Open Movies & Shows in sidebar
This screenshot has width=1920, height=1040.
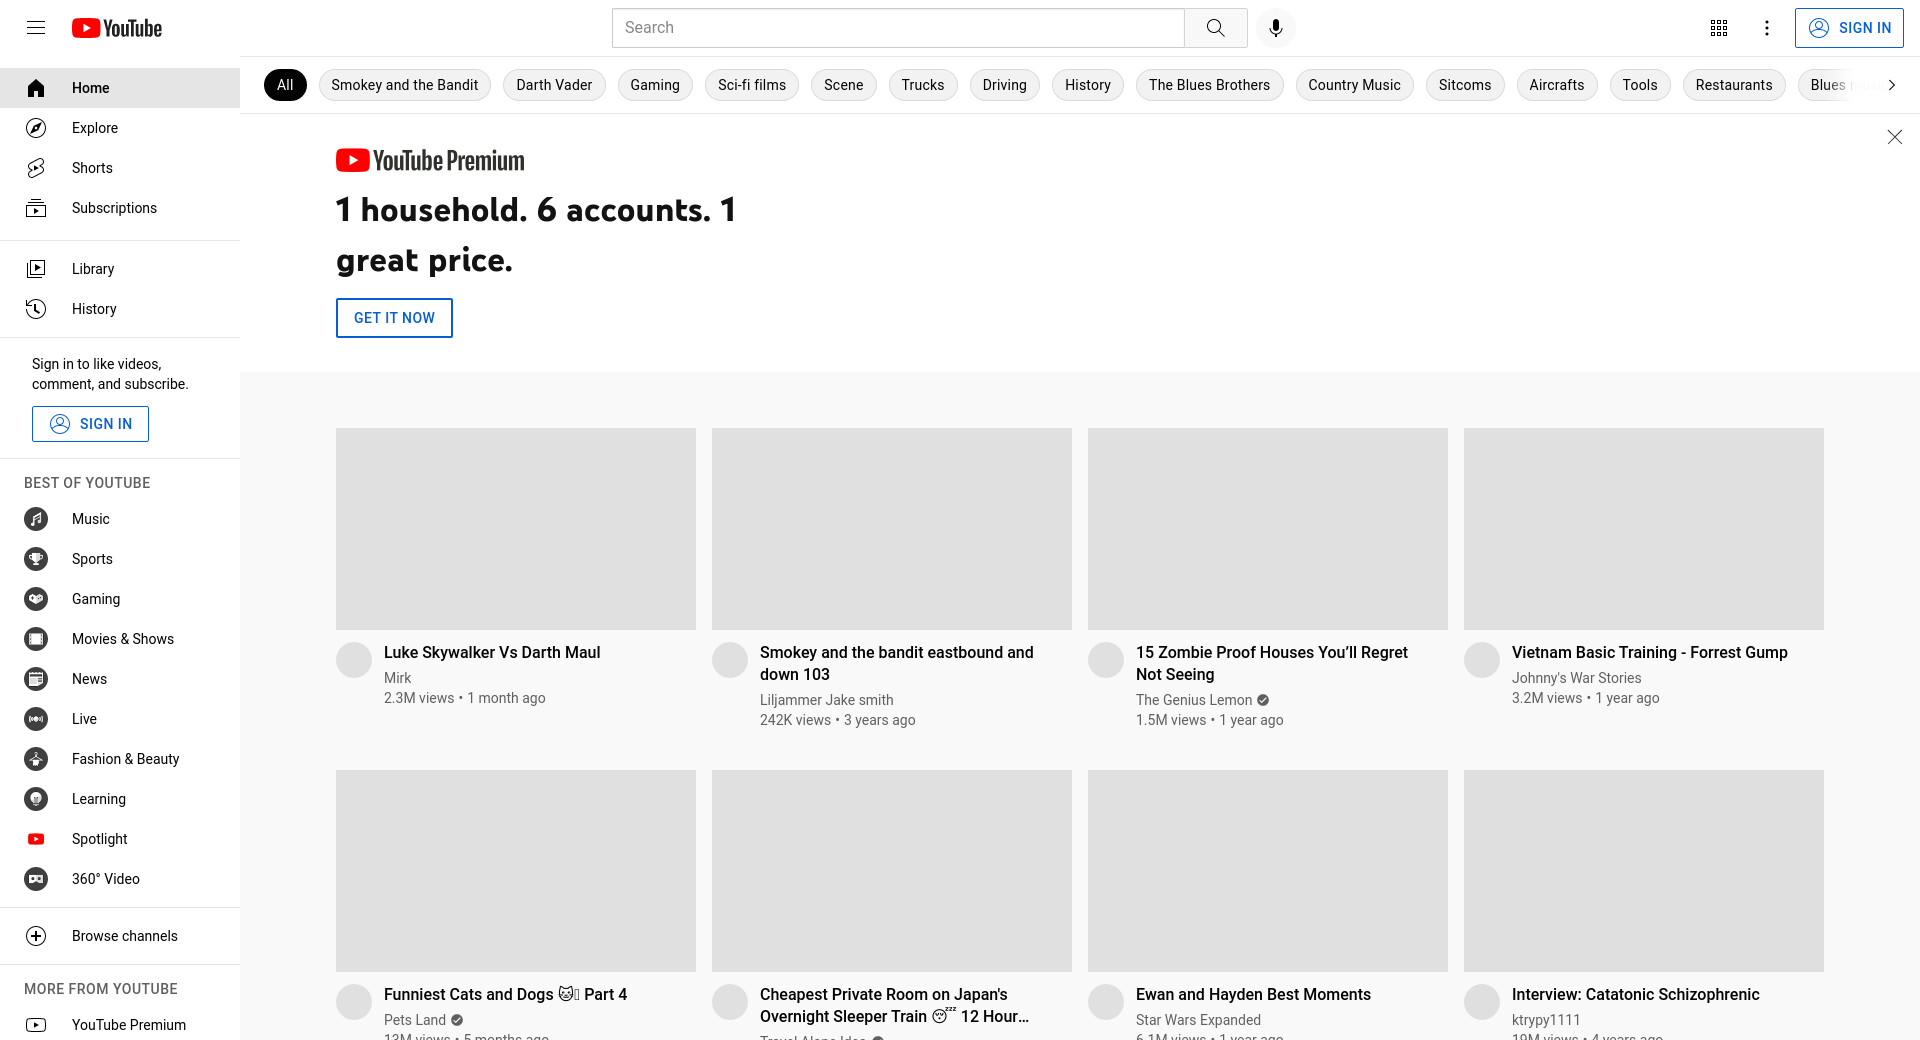click(120, 639)
